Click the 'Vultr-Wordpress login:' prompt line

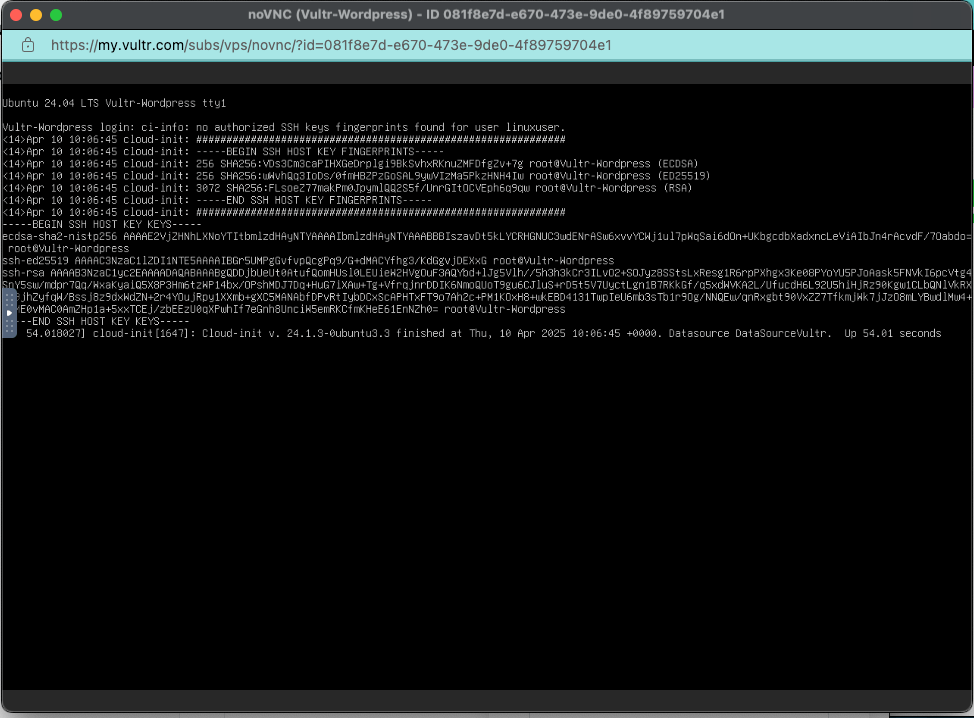284,127
